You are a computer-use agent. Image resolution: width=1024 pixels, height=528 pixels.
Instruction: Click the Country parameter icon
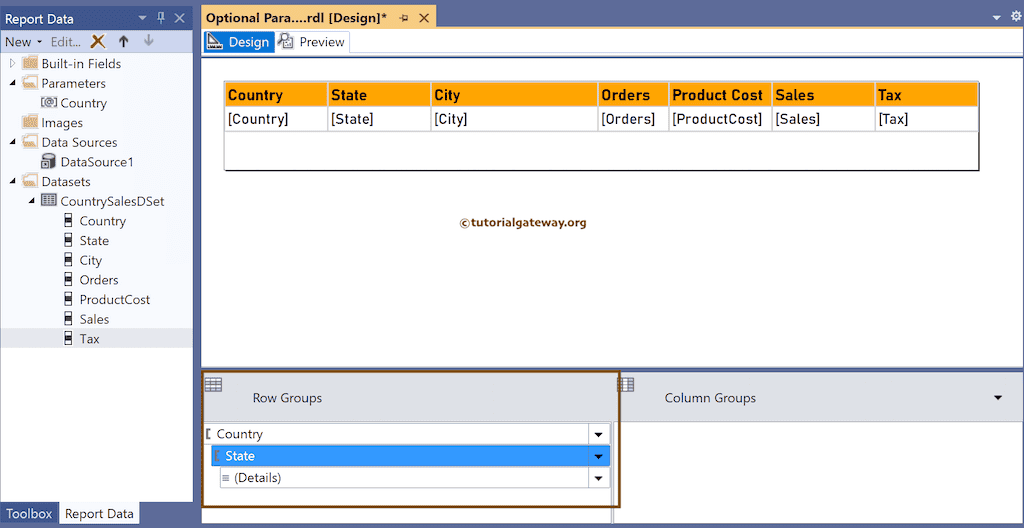point(48,103)
